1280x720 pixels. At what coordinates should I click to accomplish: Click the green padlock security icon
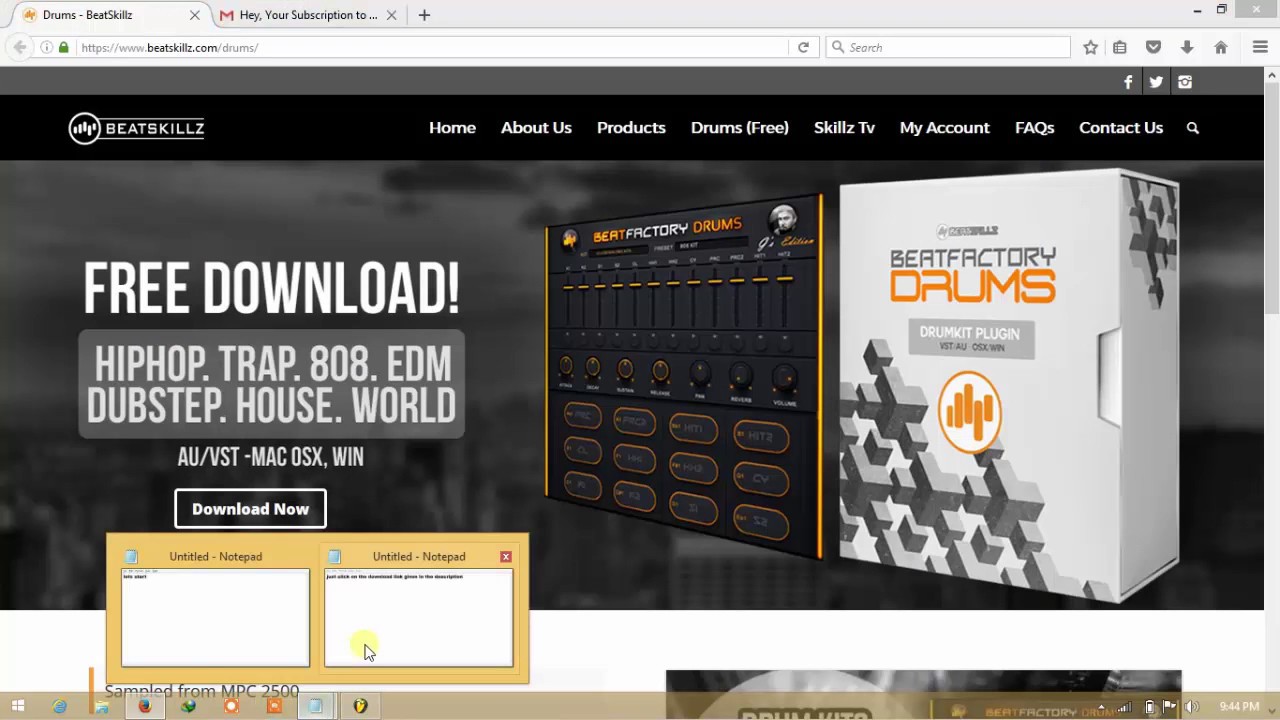[x=64, y=47]
